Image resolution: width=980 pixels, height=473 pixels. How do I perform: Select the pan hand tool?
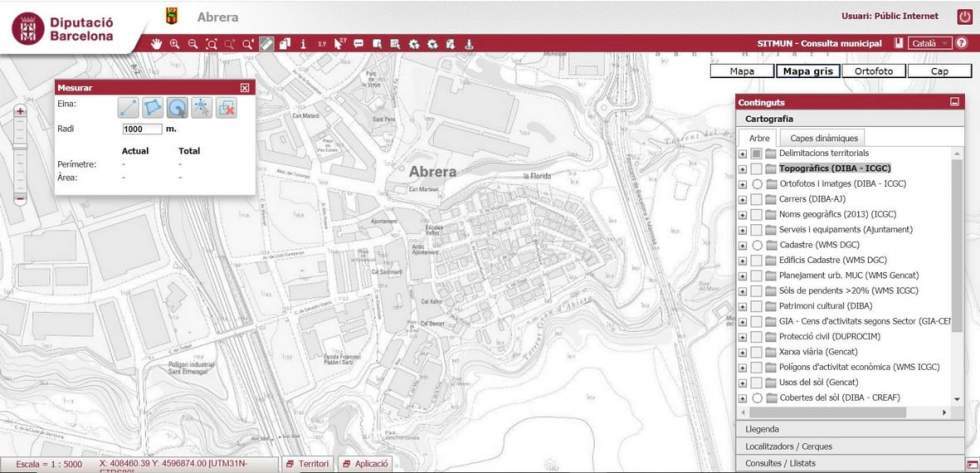[157, 44]
